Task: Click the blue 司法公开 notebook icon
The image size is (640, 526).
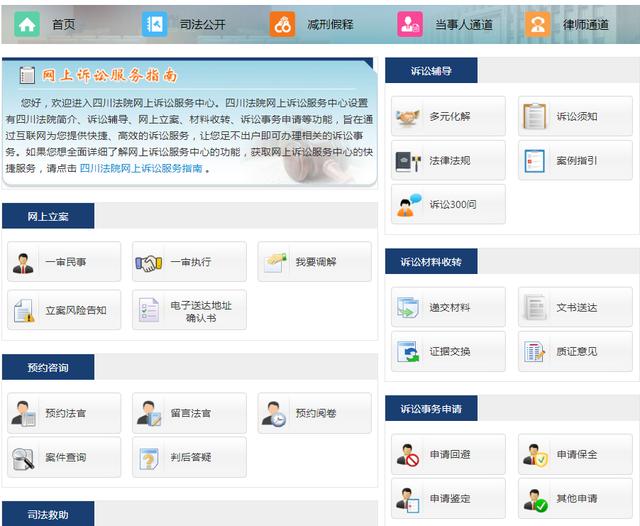Action: pos(154,24)
